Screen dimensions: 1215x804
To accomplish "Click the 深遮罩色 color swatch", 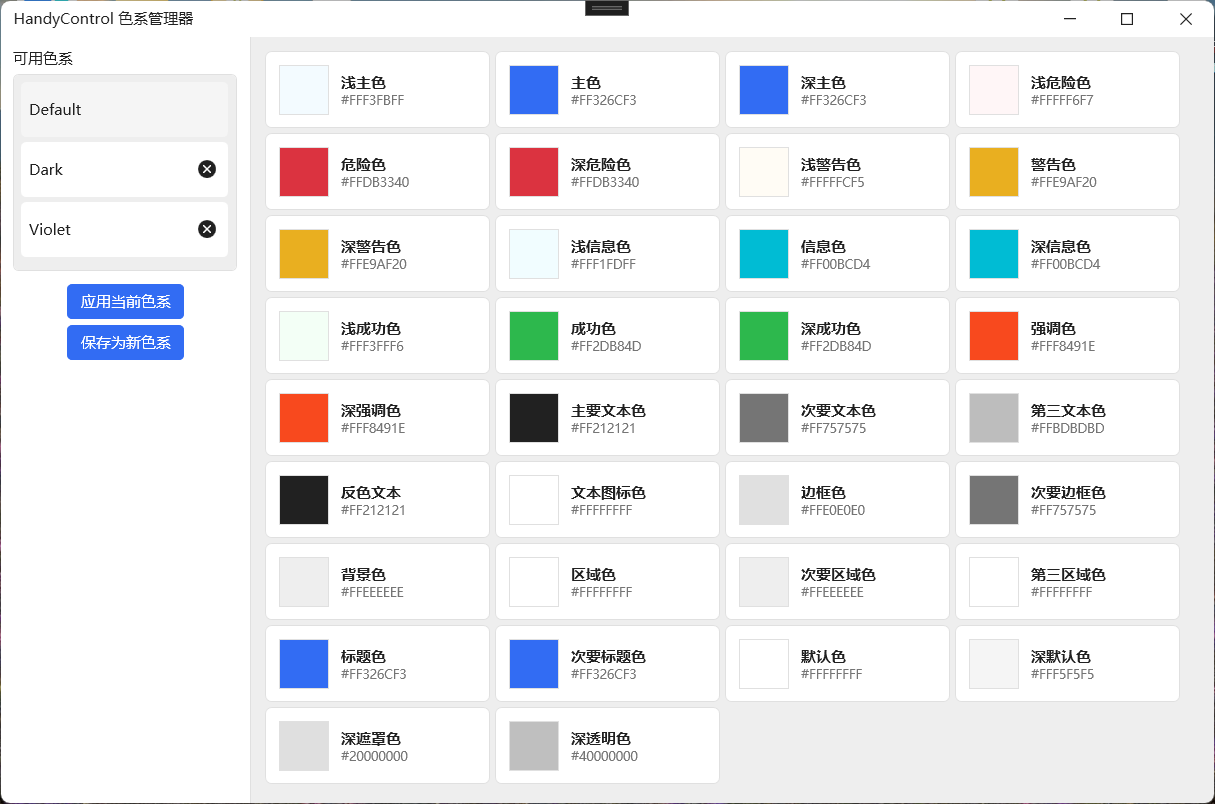I will click(303, 745).
